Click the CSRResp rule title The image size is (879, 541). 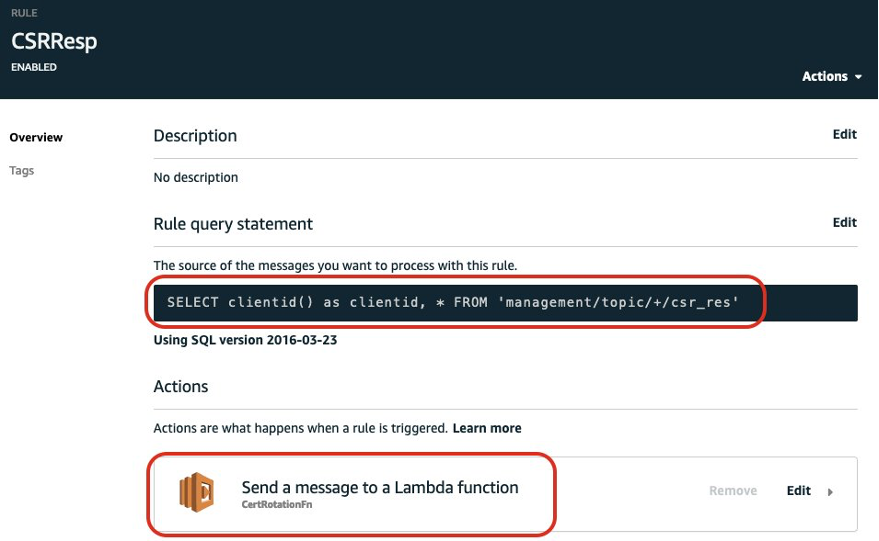54,42
